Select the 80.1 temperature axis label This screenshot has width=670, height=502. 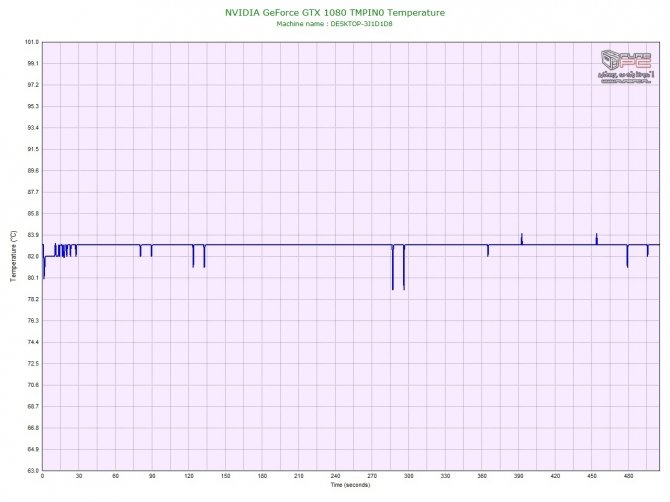coord(32,278)
